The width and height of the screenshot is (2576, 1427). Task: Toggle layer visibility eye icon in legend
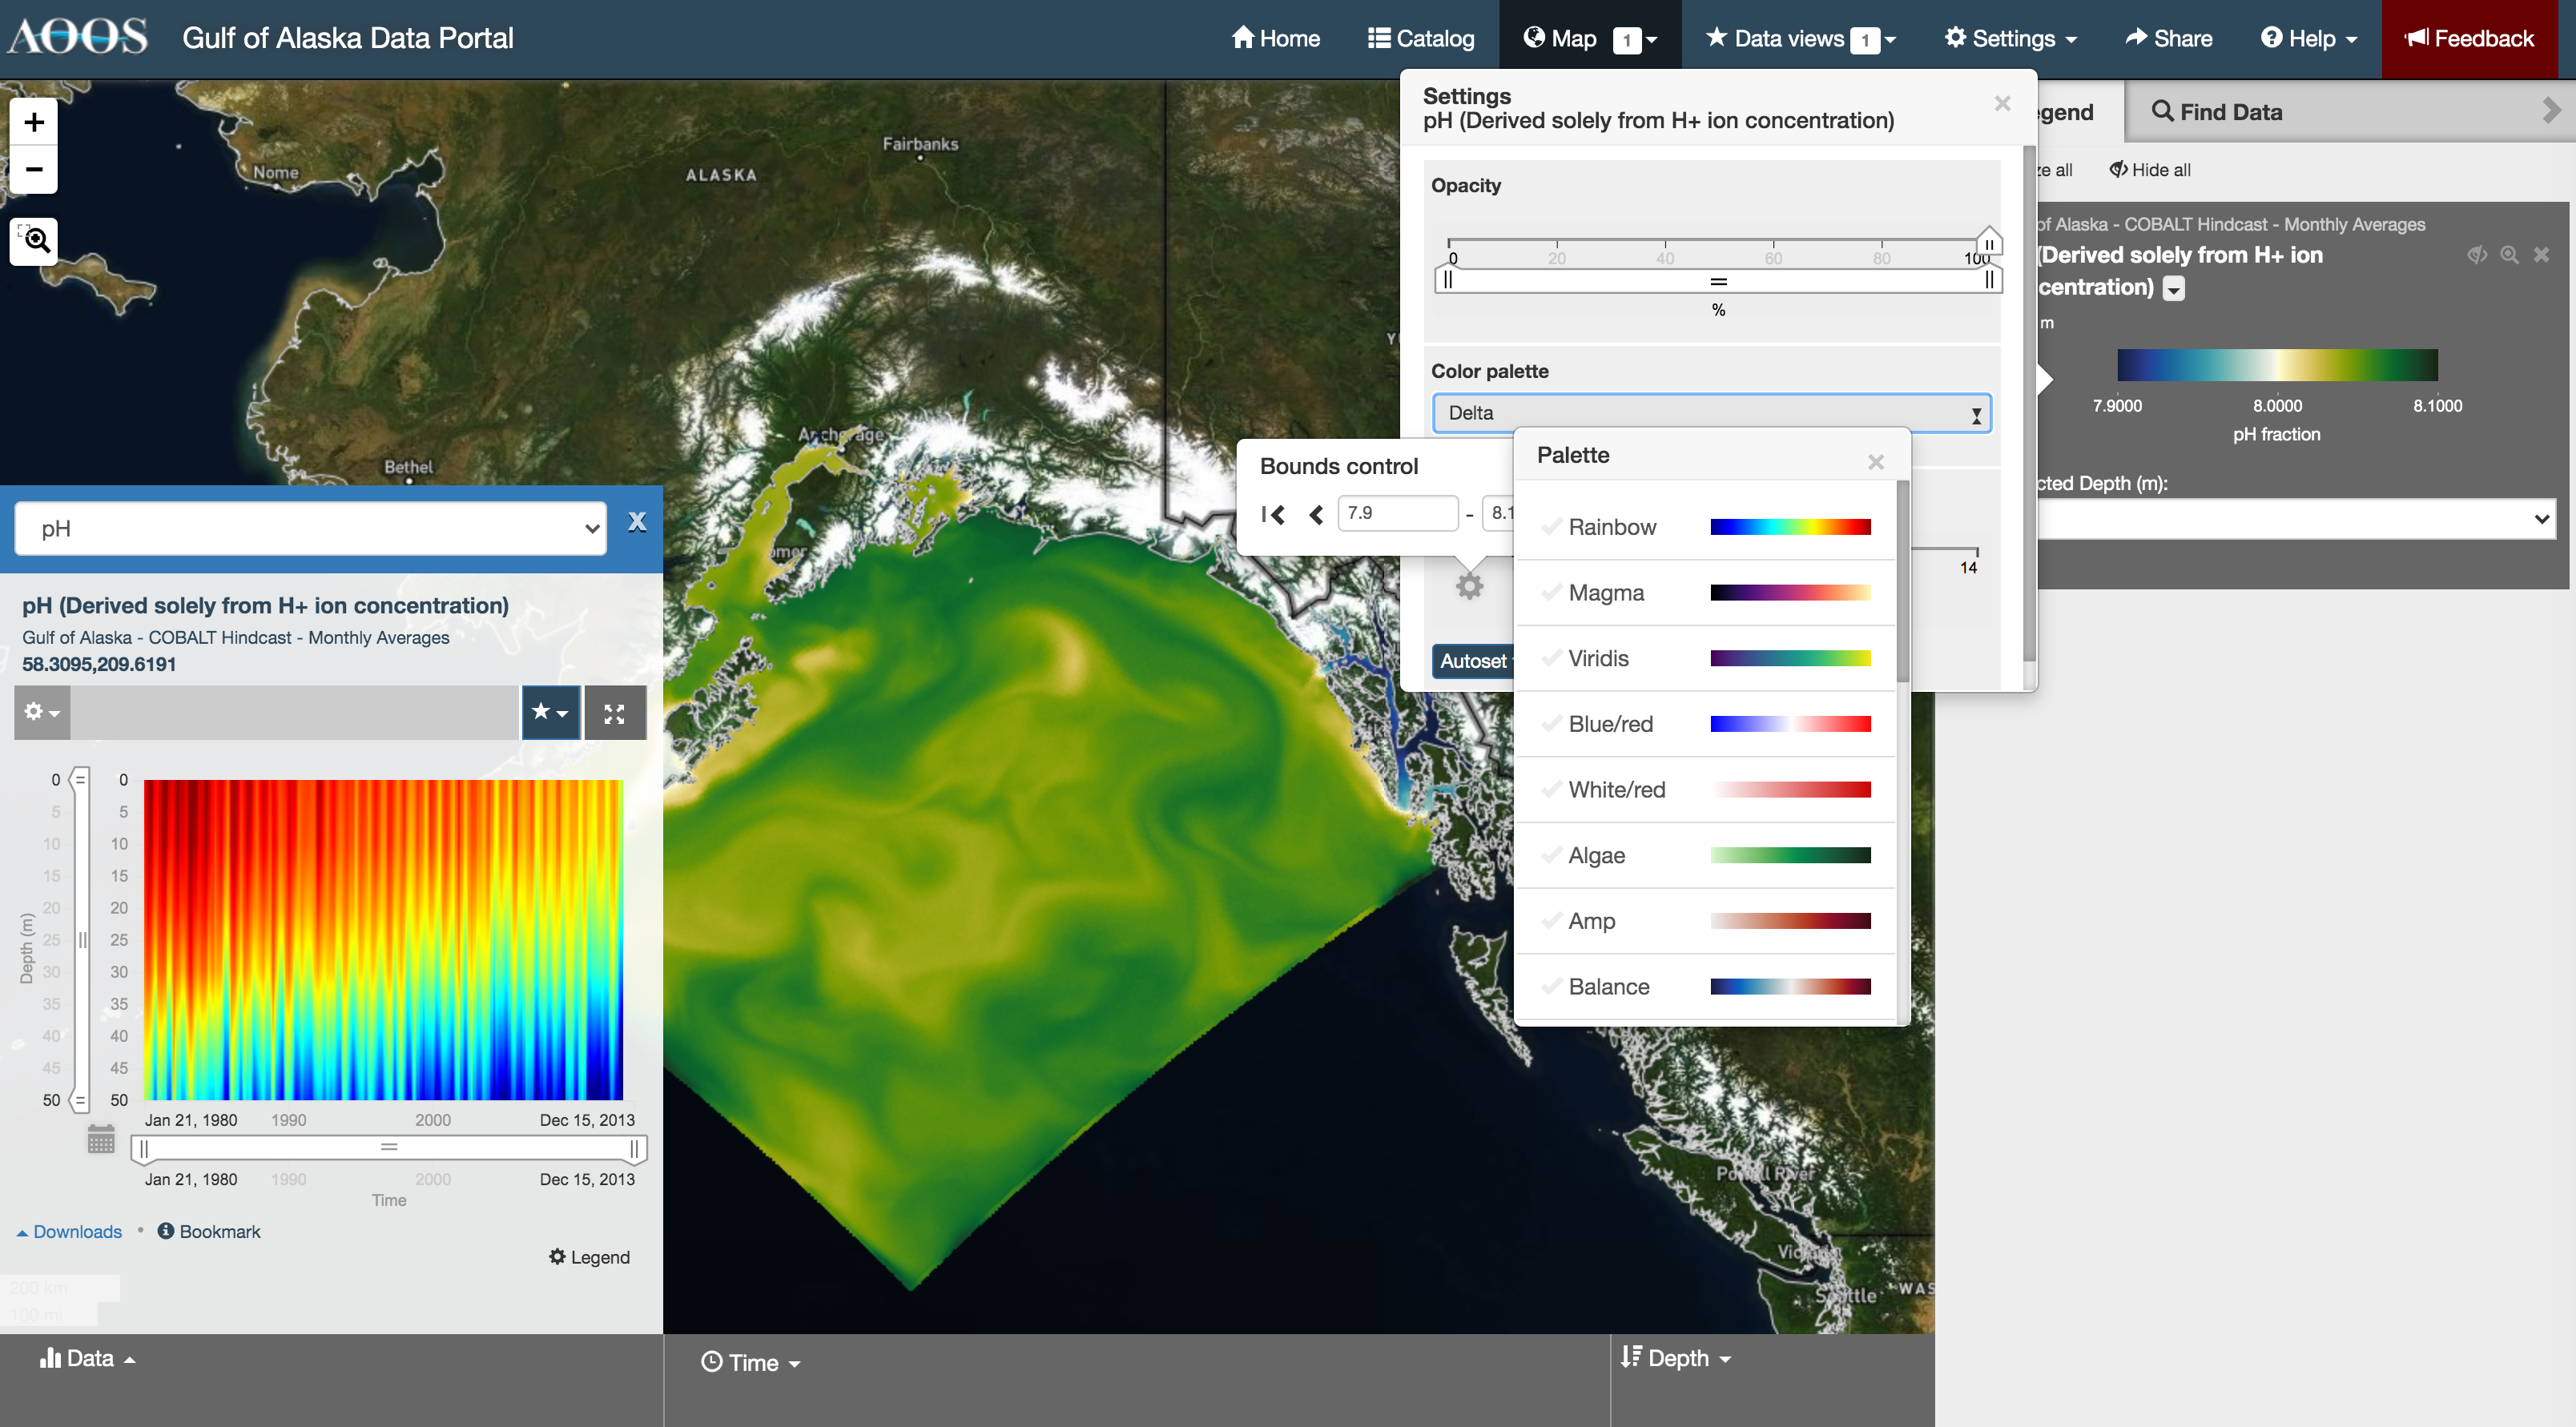point(2477,255)
